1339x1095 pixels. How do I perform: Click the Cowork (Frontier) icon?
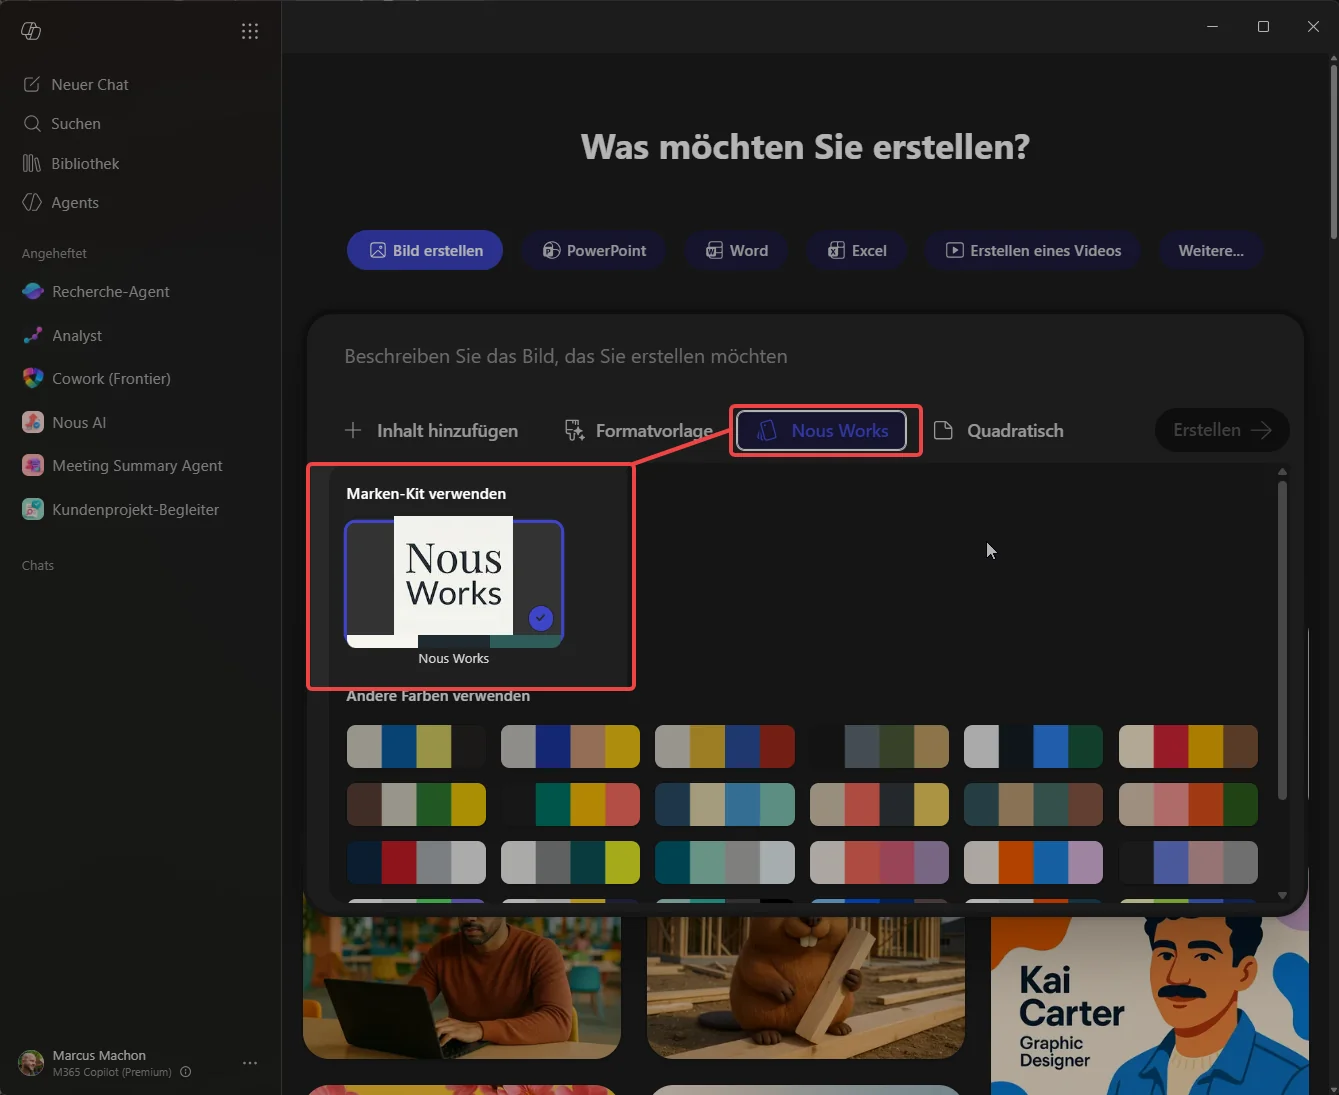33,379
